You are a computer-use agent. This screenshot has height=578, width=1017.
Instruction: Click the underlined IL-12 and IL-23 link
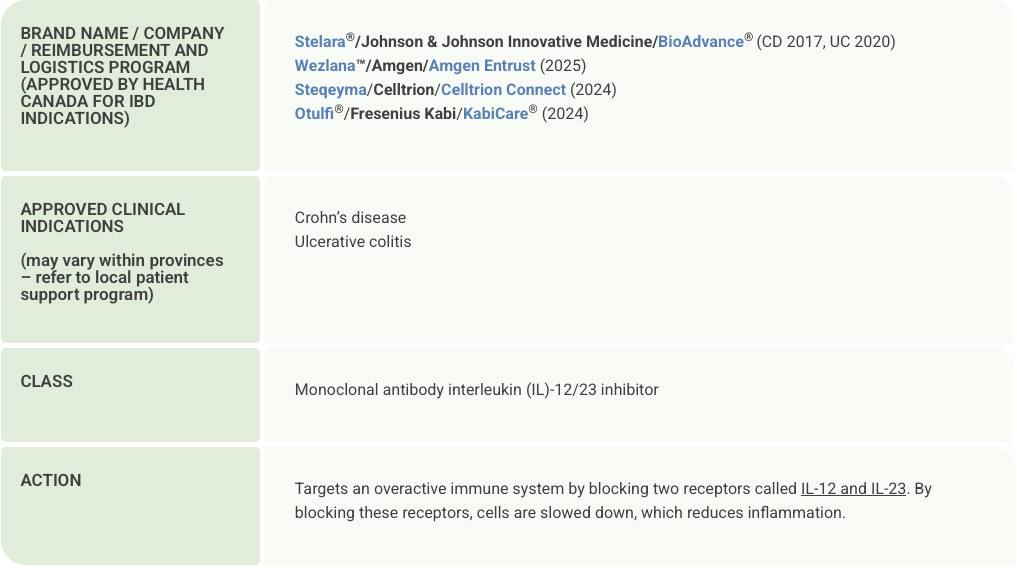[853, 489]
